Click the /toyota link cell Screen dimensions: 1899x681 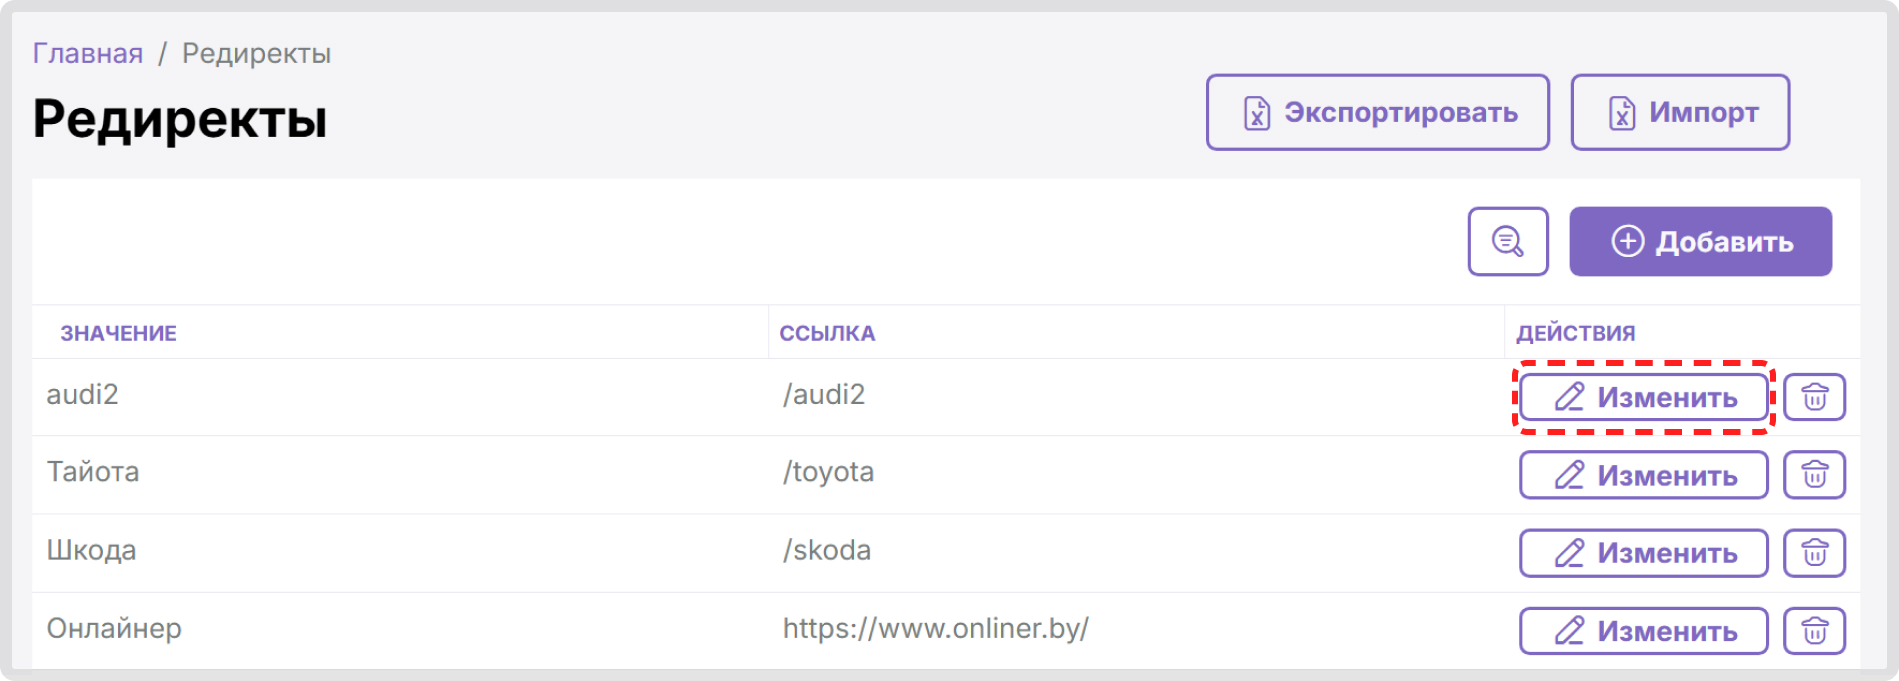coord(828,471)
